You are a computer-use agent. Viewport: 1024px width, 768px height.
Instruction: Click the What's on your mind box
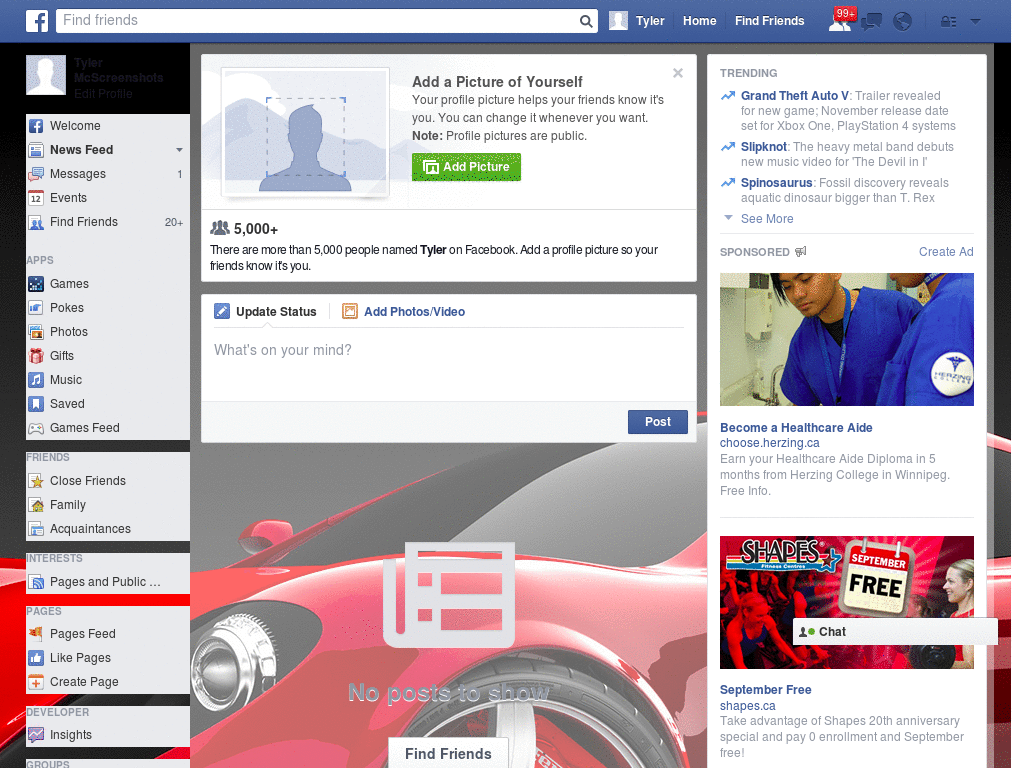point(449,362)
